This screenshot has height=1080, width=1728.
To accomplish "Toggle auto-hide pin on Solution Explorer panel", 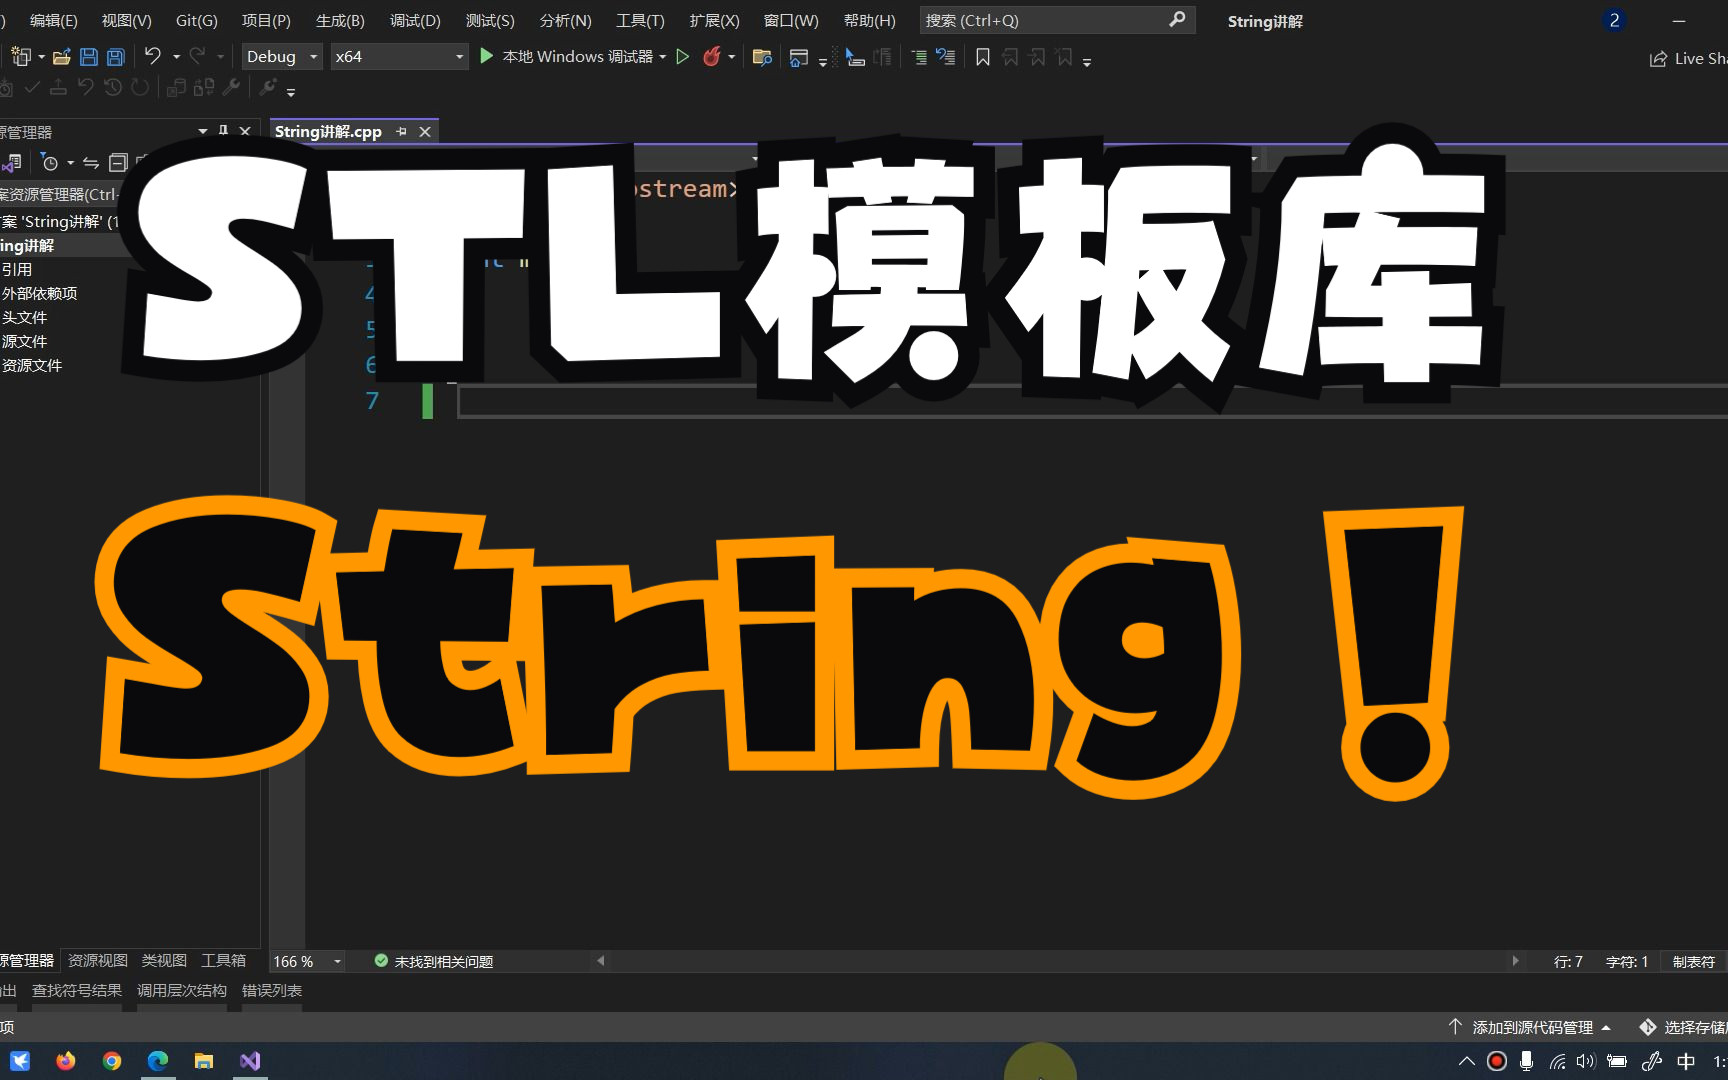I will 224,131.
